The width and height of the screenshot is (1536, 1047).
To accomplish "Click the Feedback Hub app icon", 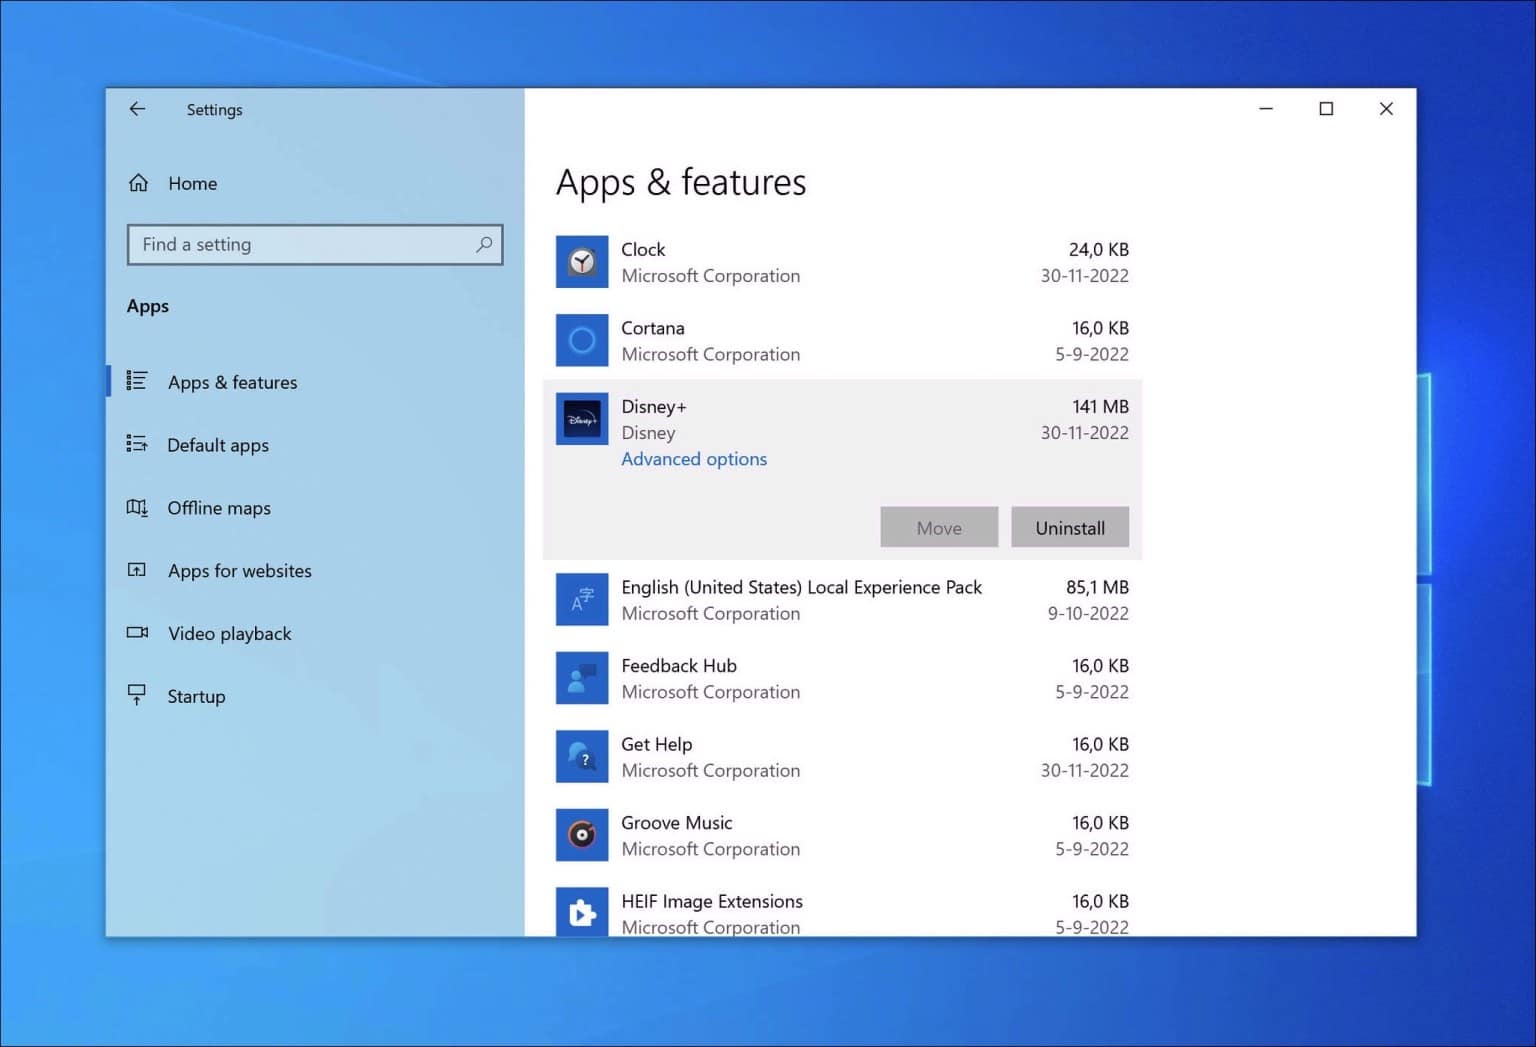I will (582, 678).
